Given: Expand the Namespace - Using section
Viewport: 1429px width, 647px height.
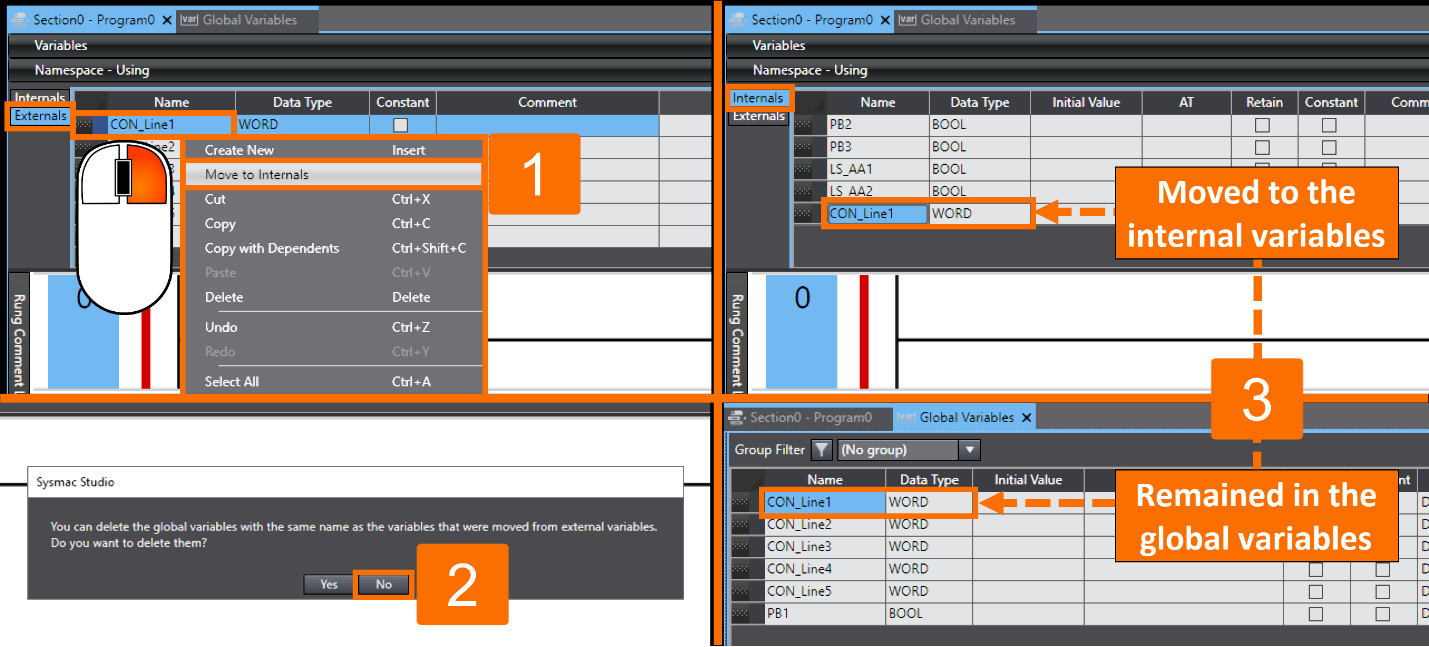Looking at the screenshot, I should [x=96, y=70].
